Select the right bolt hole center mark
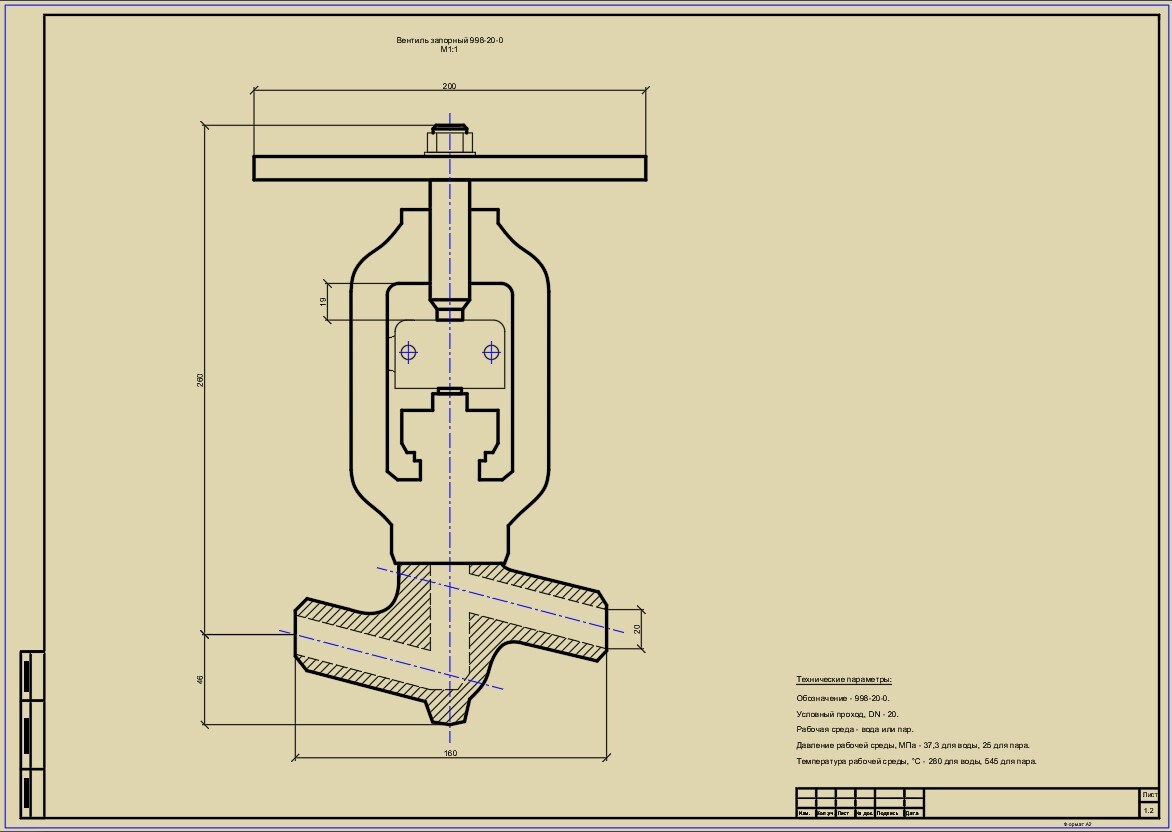The width and height of the screenshot is (1172, 832). [x=490, y=352]
